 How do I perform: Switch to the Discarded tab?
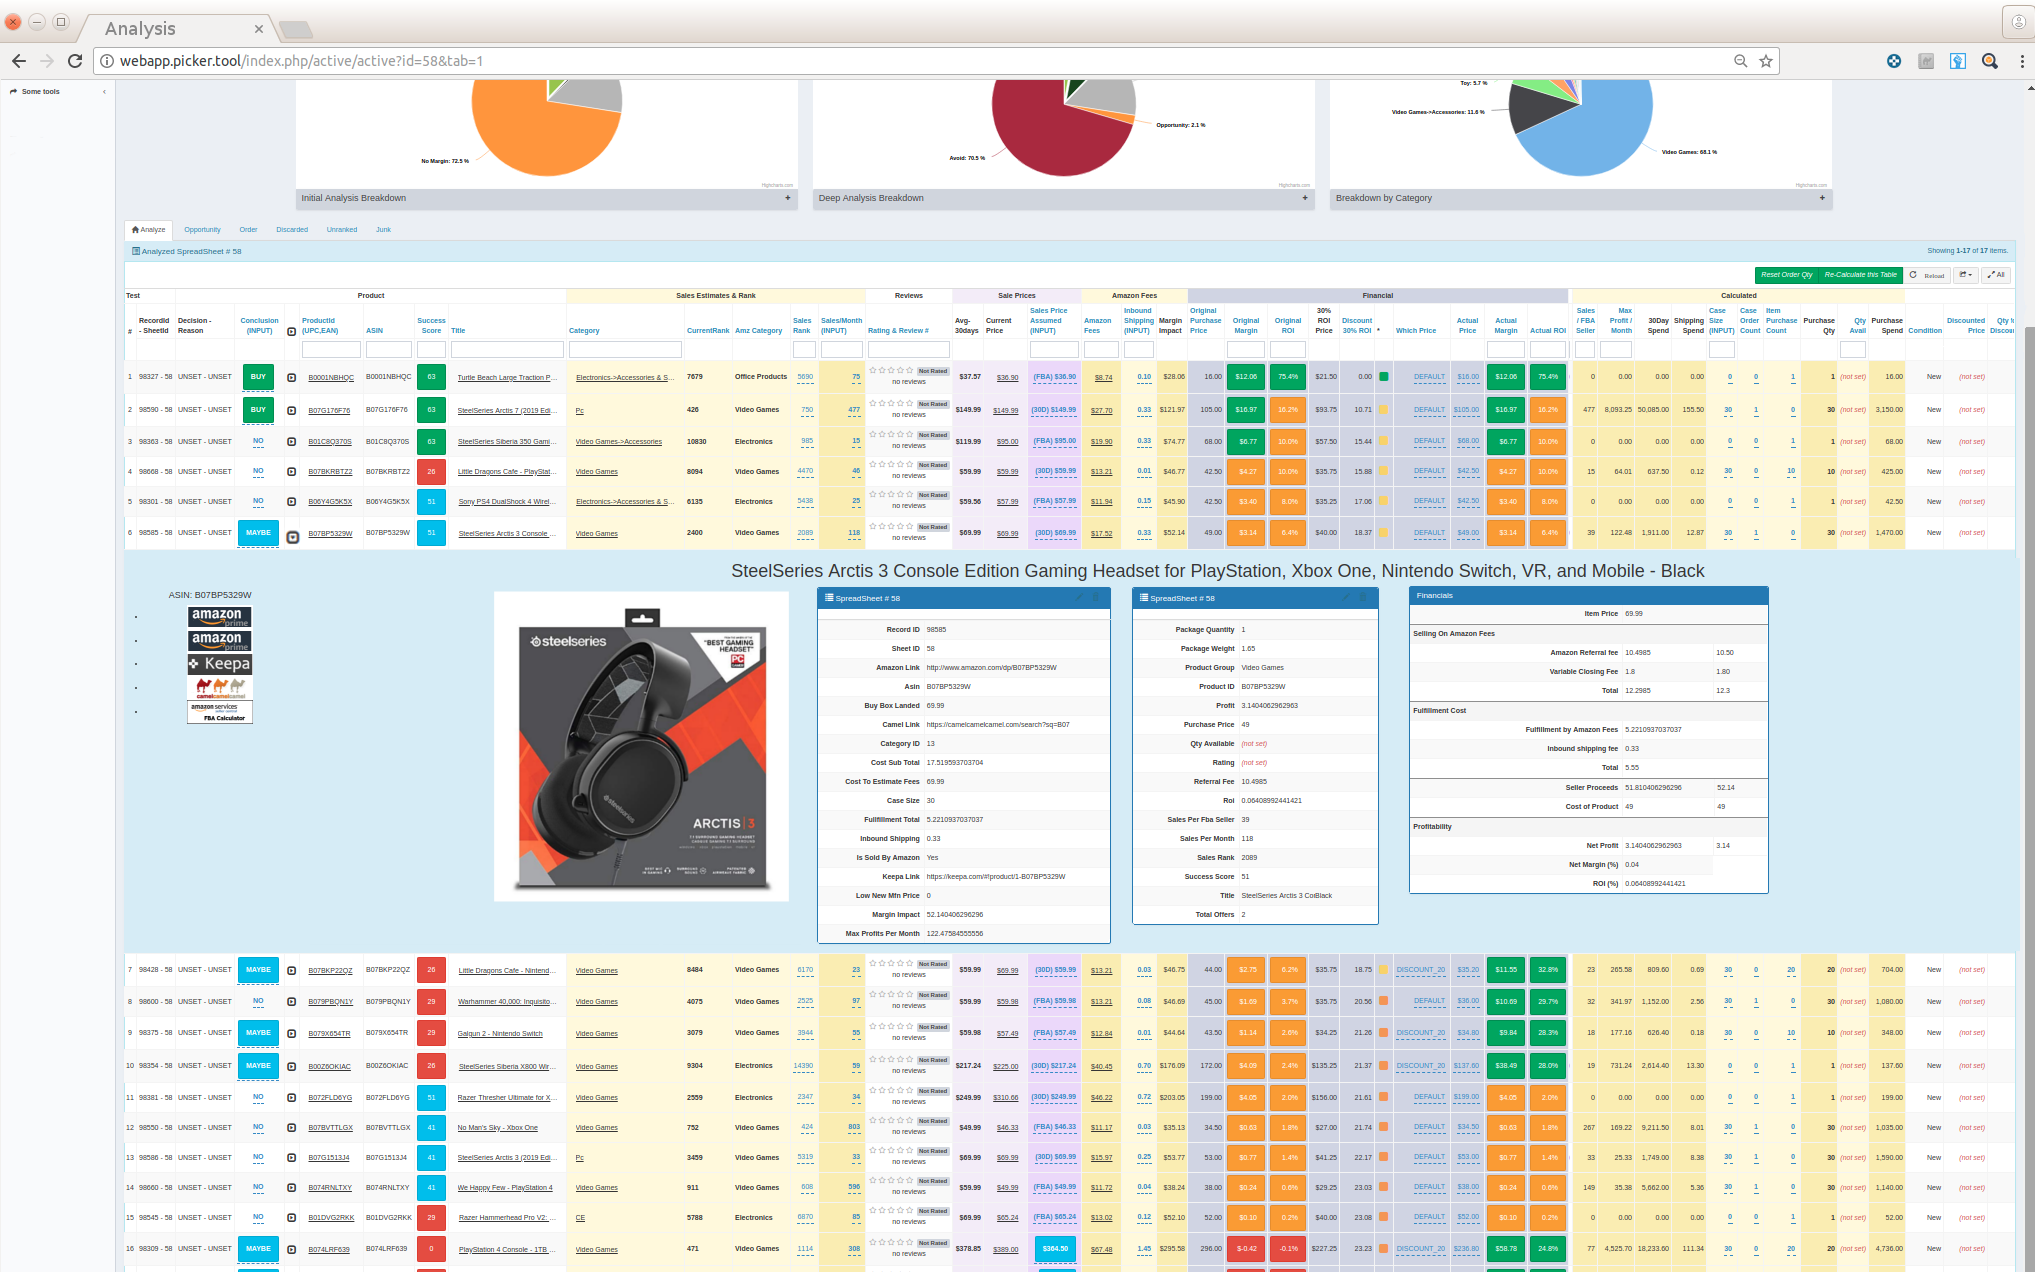pos(292,230)
